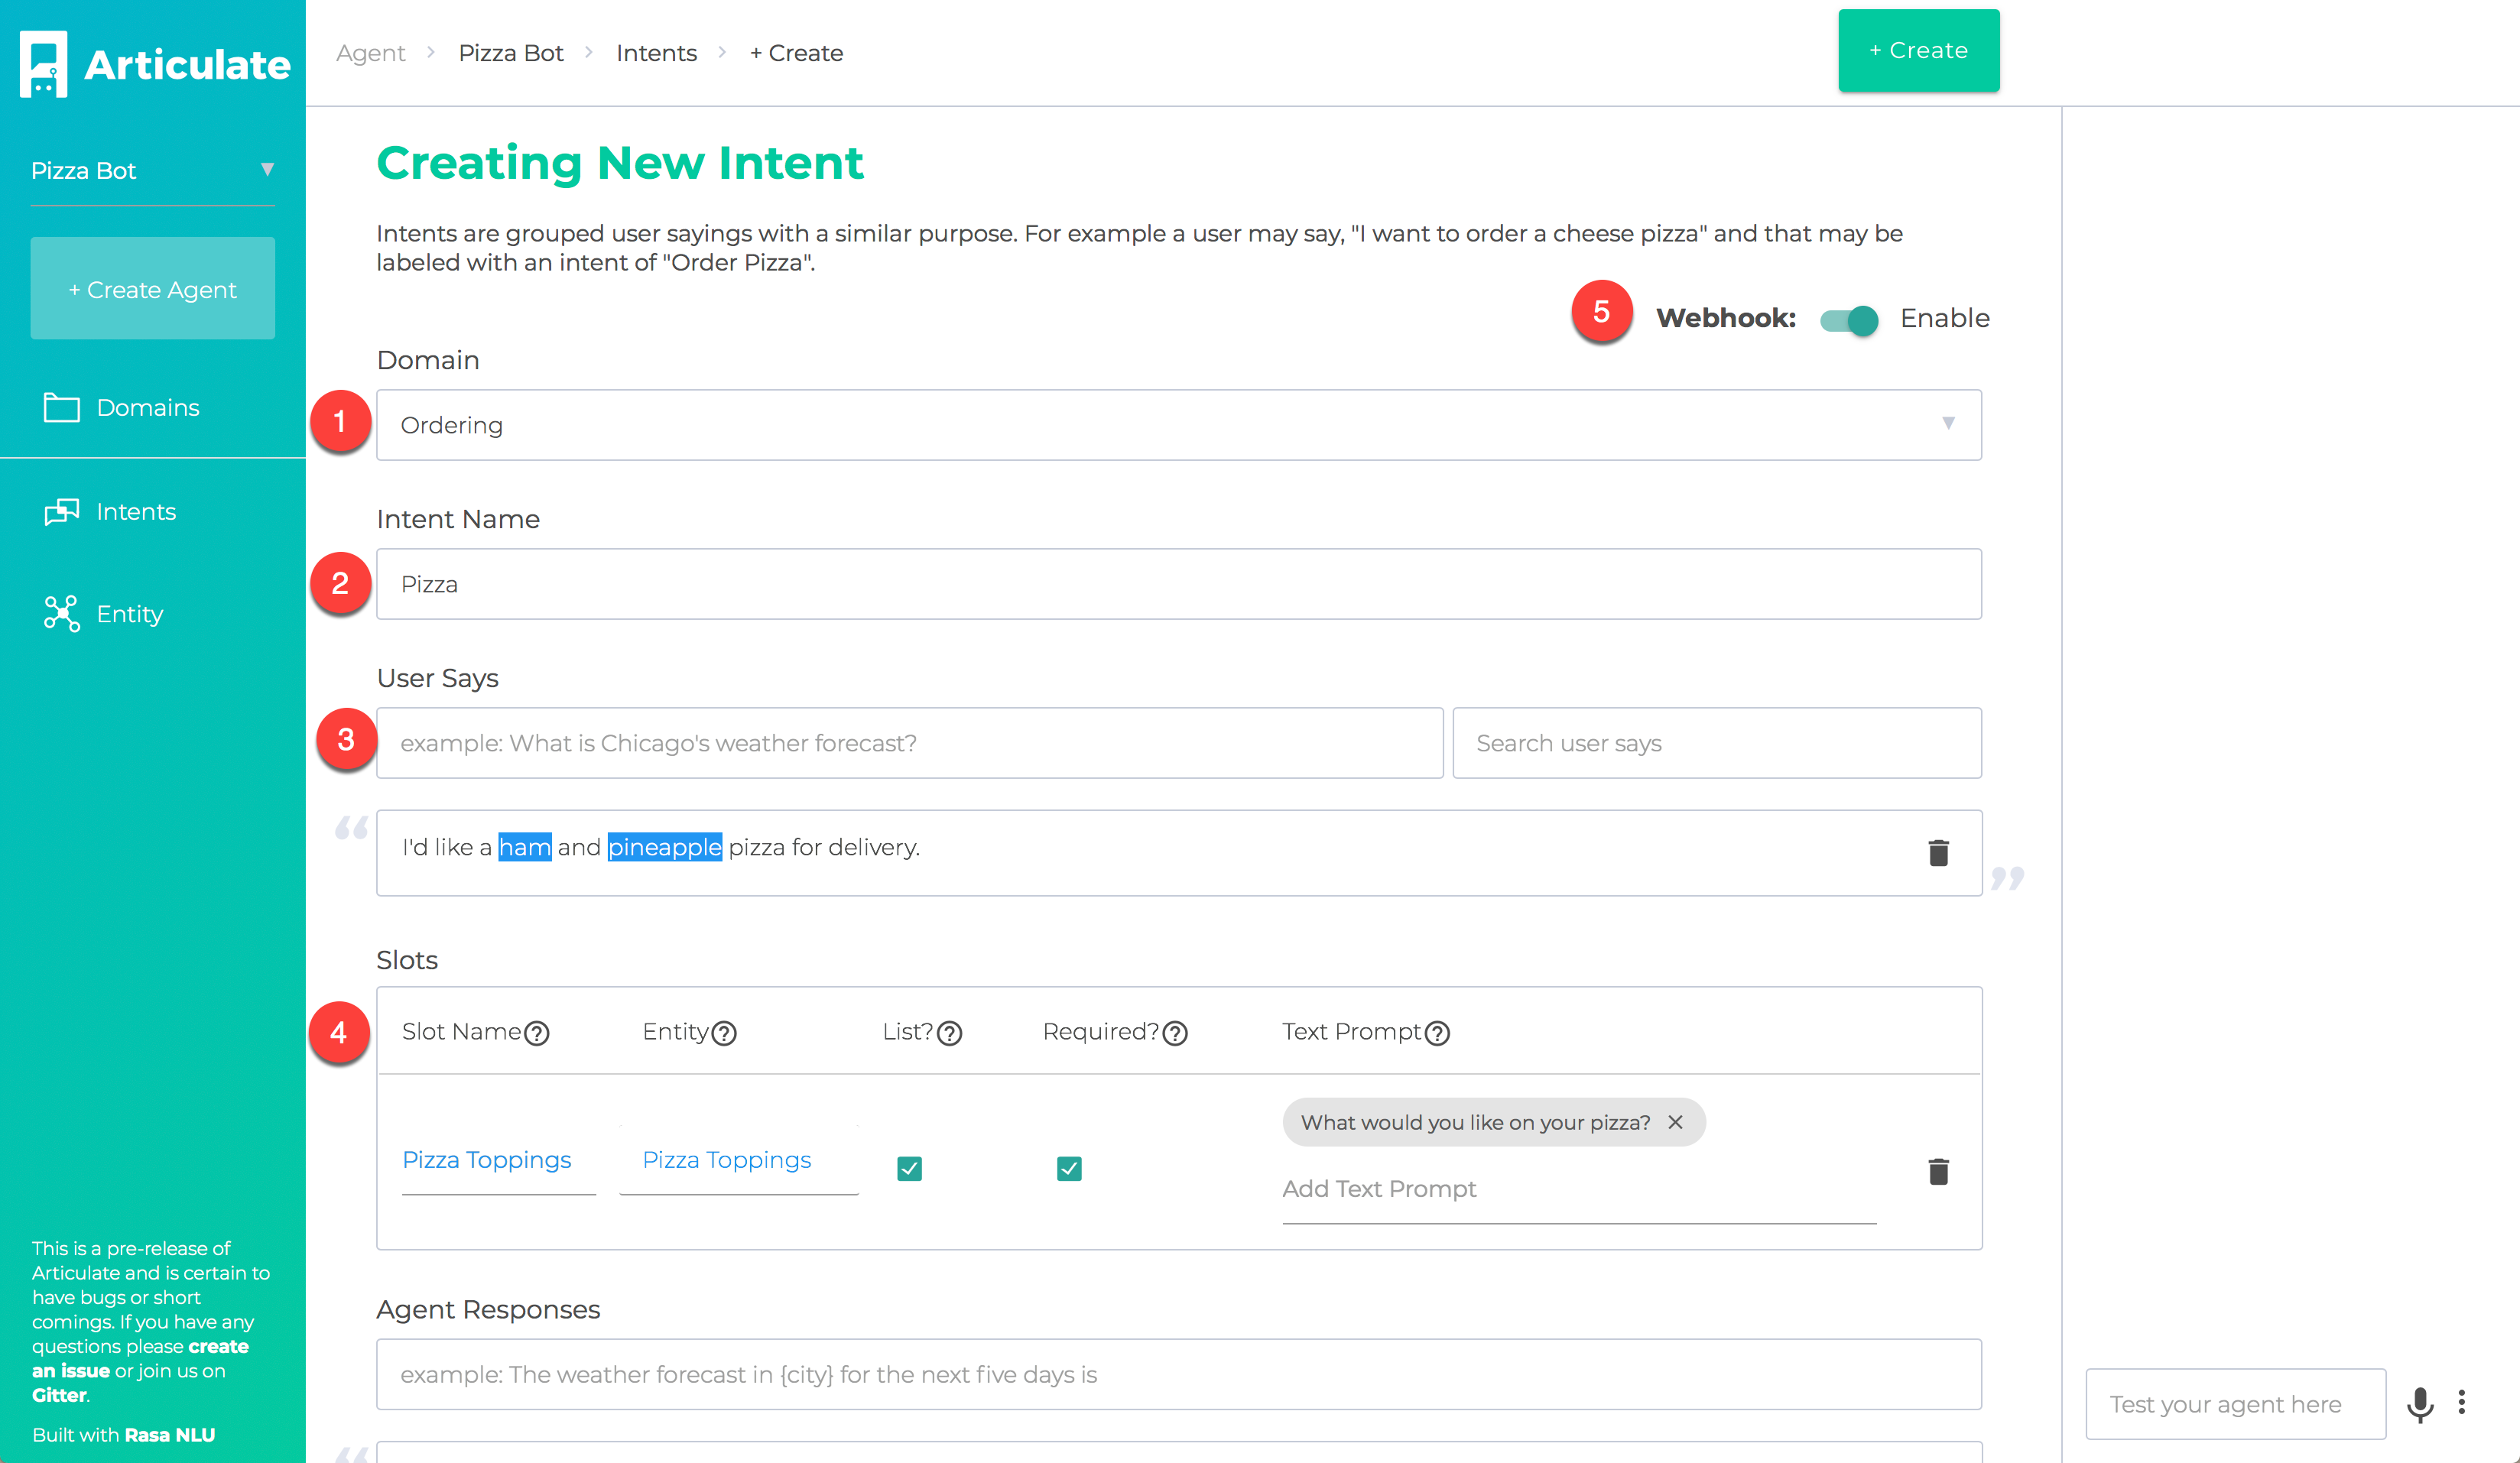
Task: Delete the ham and pineapple user saying
Action: tap(1938, 852)
